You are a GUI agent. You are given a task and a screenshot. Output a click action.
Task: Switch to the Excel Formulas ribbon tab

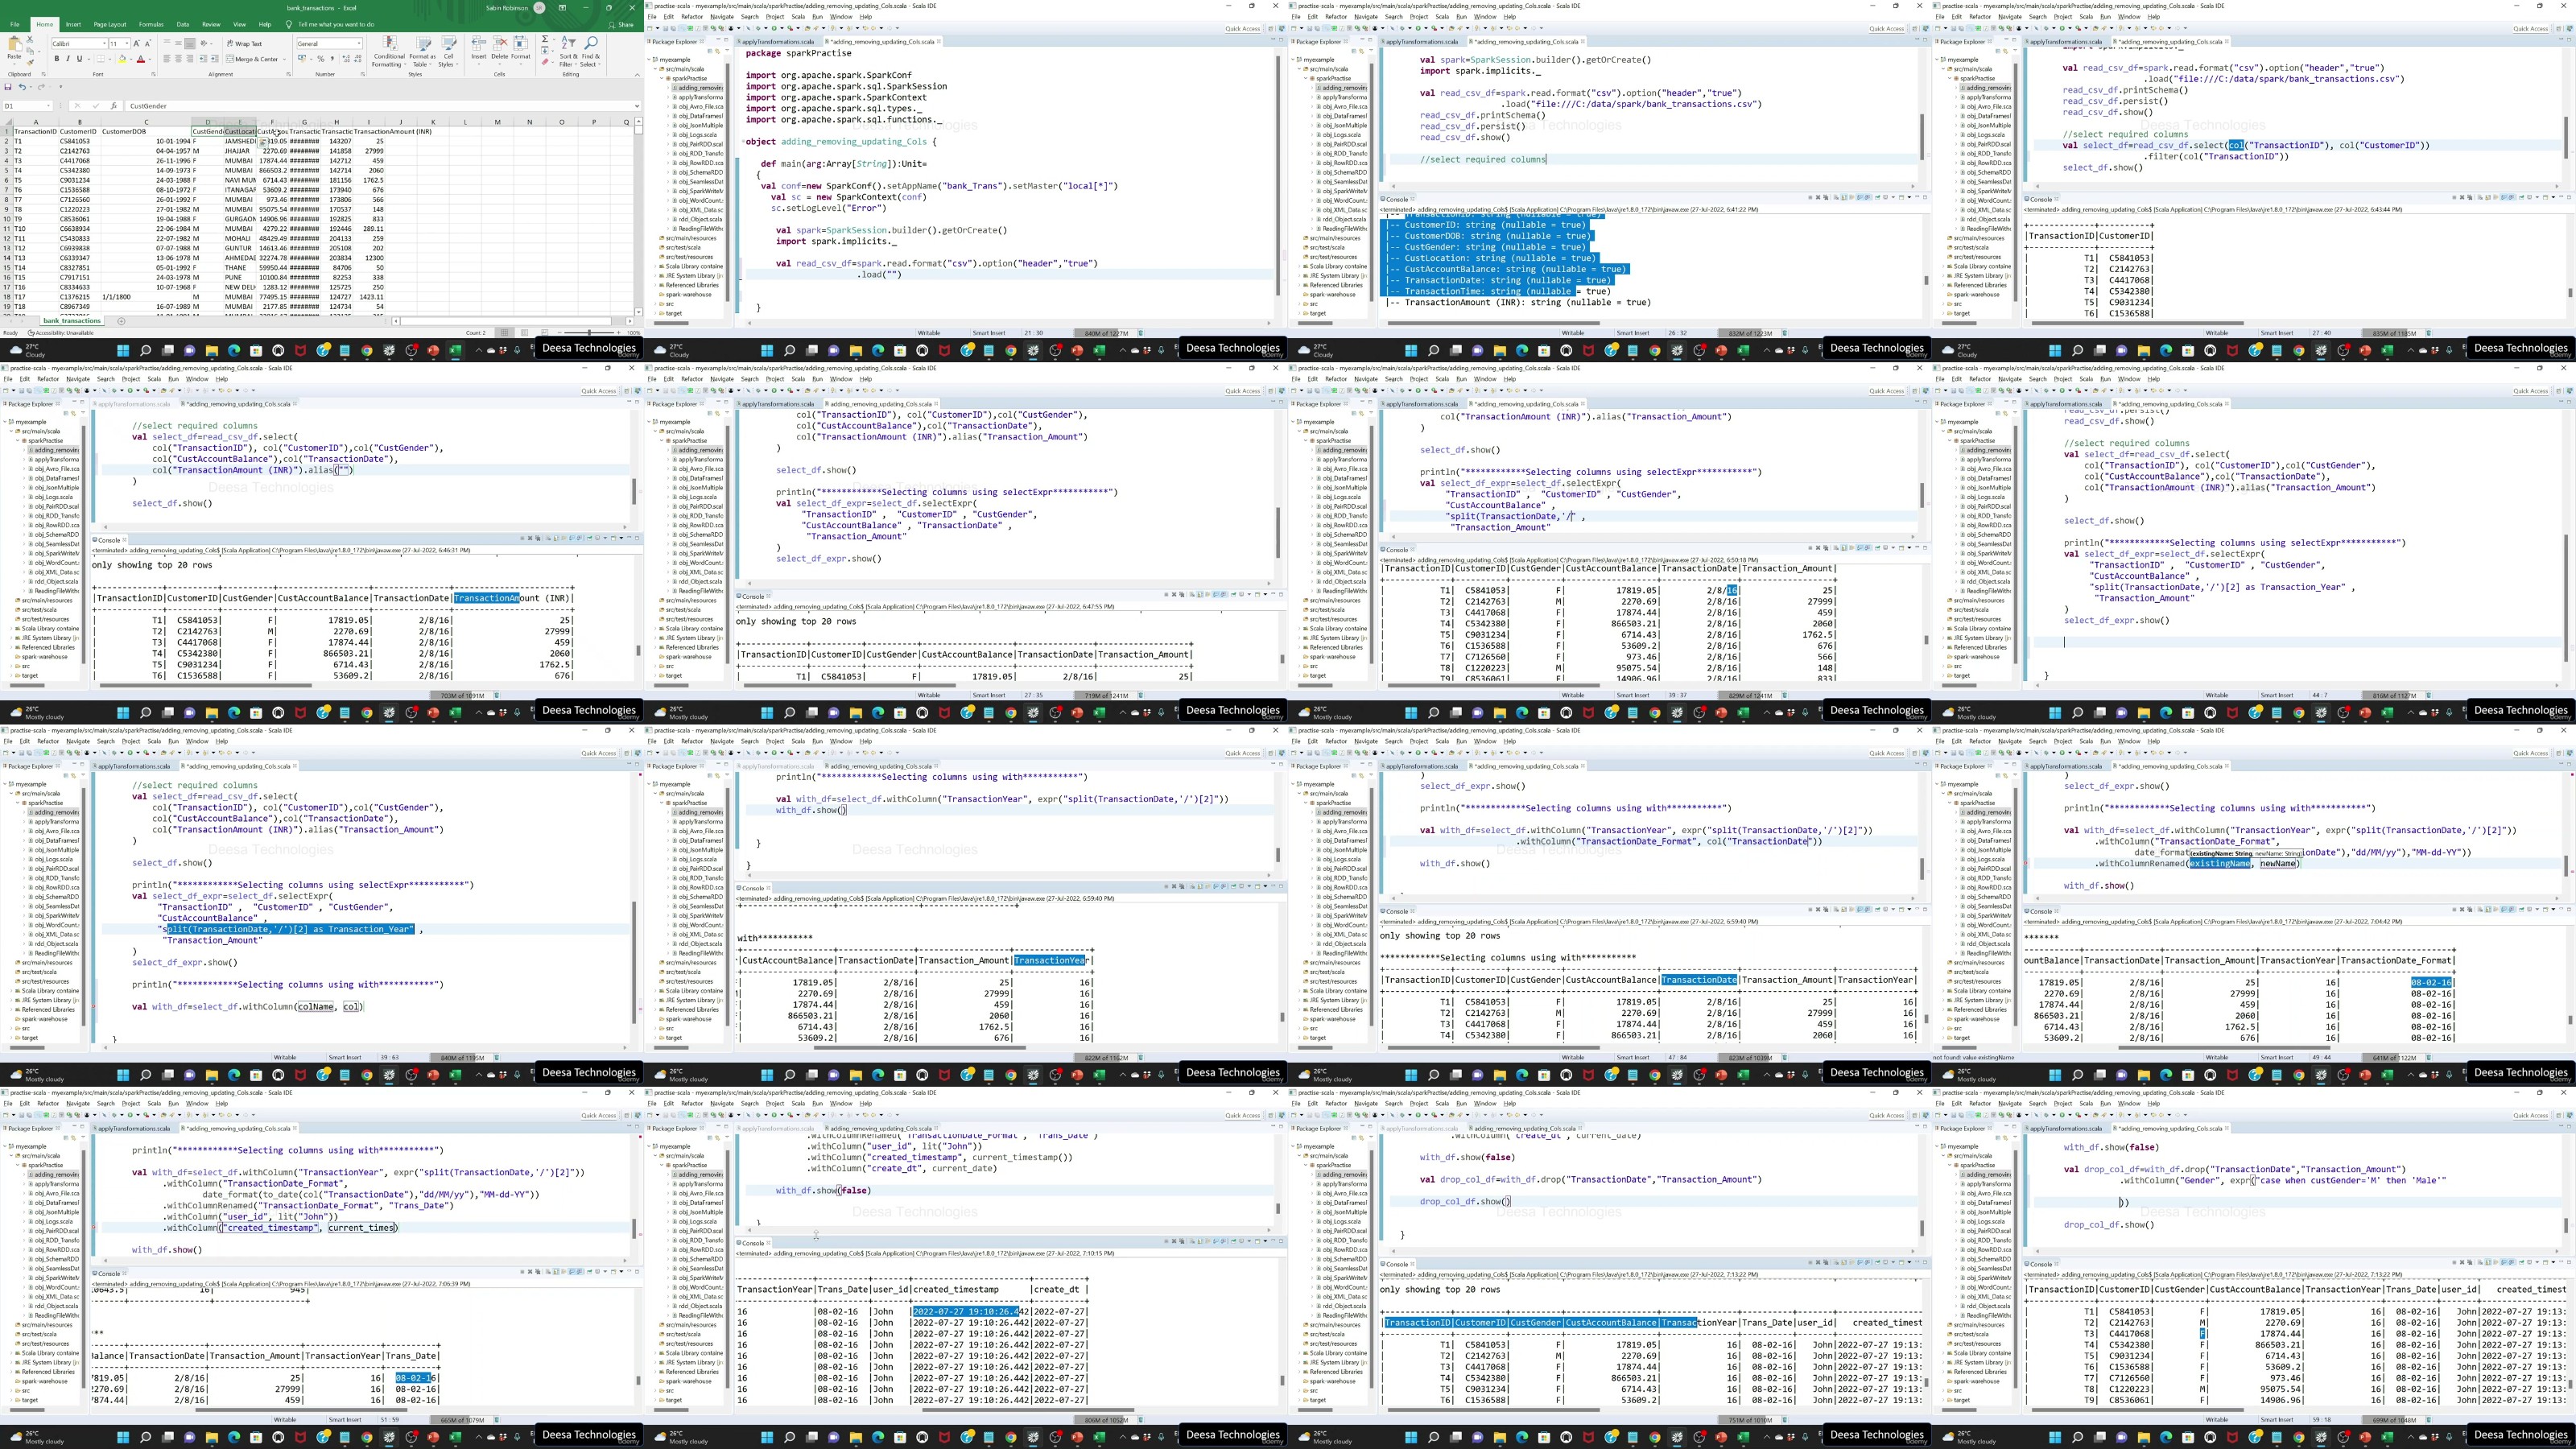point(151,24)
